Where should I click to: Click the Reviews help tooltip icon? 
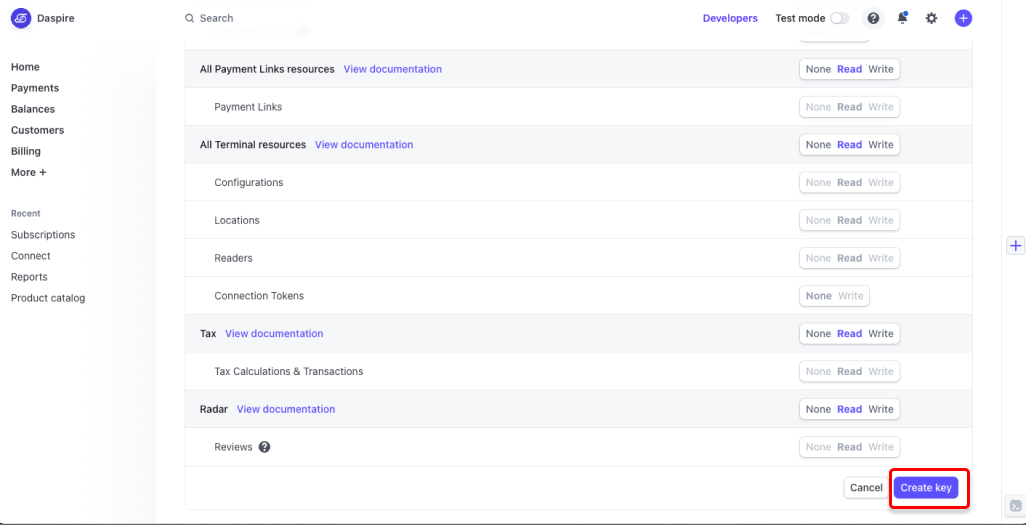[x=264, y=447]
